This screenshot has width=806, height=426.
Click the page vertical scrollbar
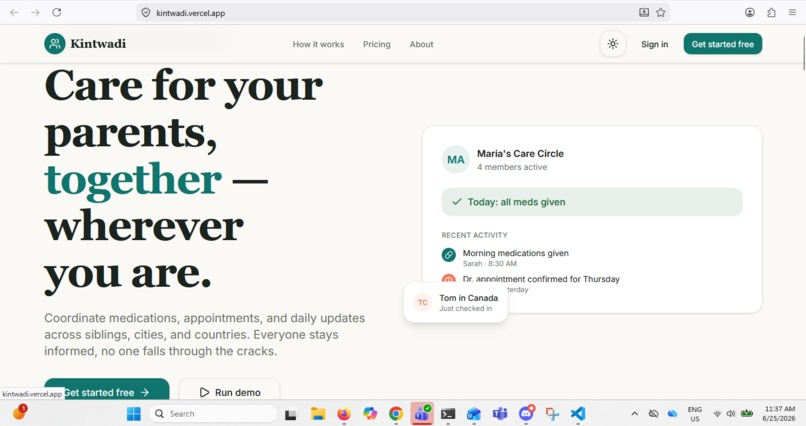[x=803, y=53]
